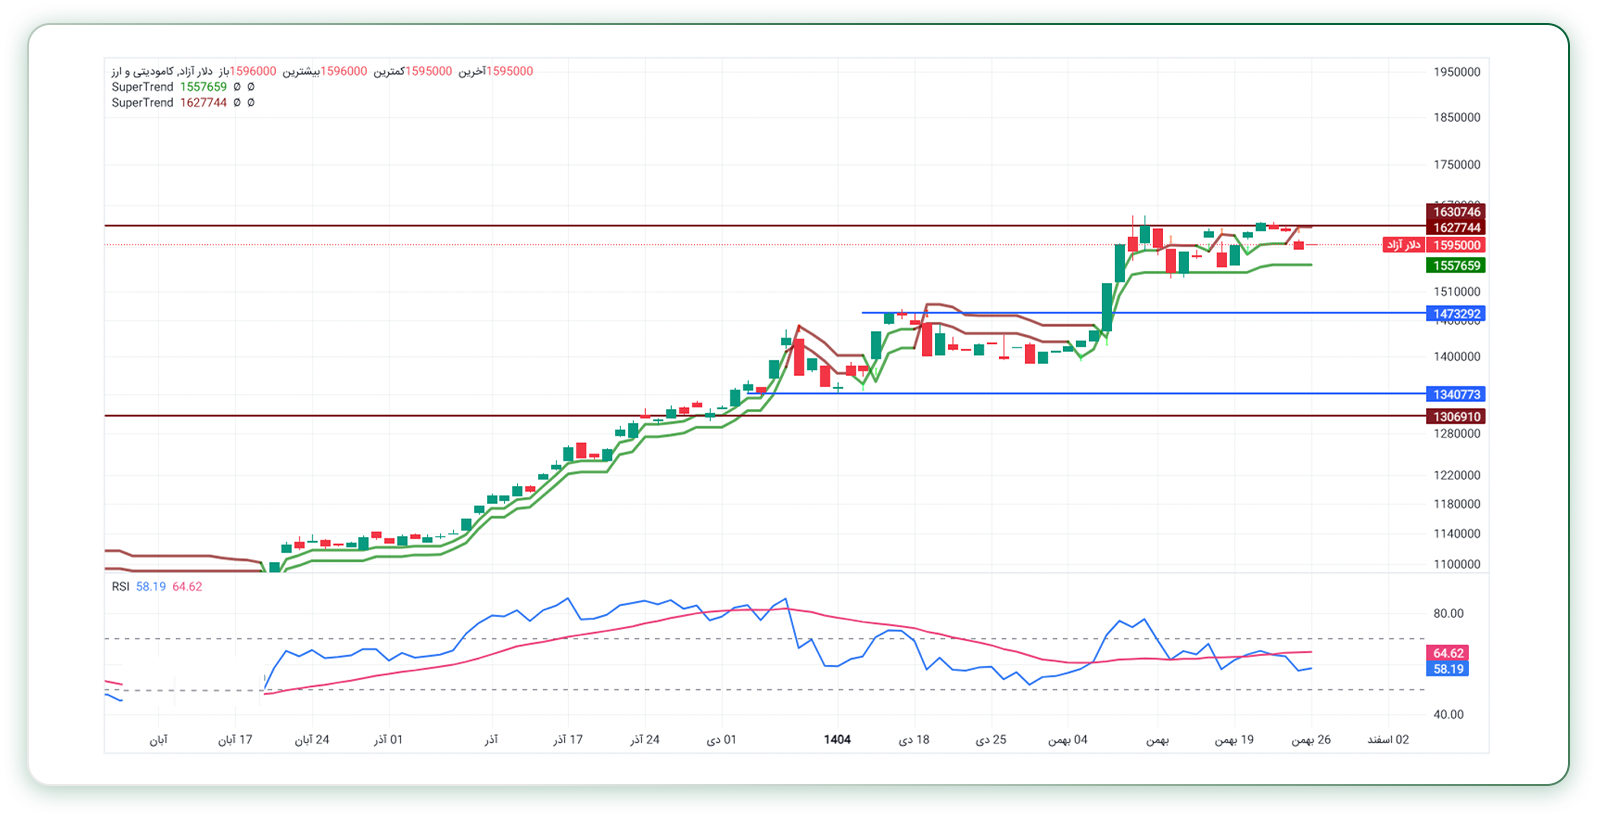Click the 80.00 level on the RSI scale
The width and height of the screenshot is (1600, 829).
click(x=1448, y=614)
